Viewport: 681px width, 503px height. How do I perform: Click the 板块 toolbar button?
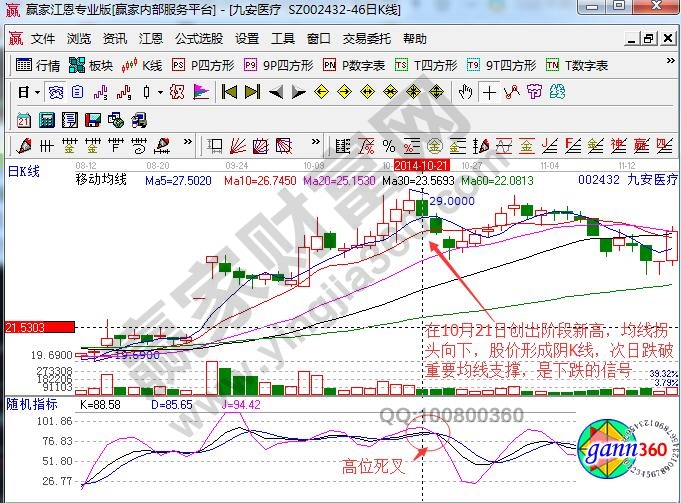pyautogui.click(x=91, y=66)
